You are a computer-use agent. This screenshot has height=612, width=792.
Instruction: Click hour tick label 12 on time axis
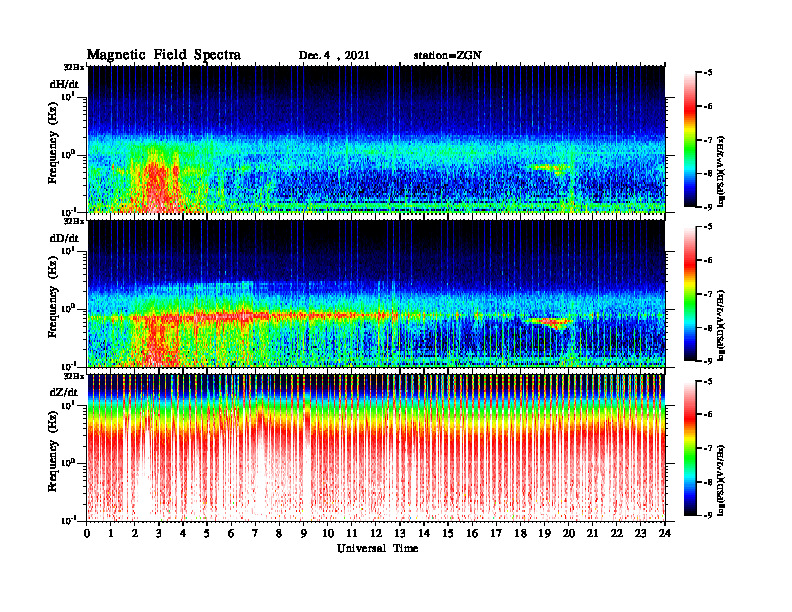click(x=376, y=533)
